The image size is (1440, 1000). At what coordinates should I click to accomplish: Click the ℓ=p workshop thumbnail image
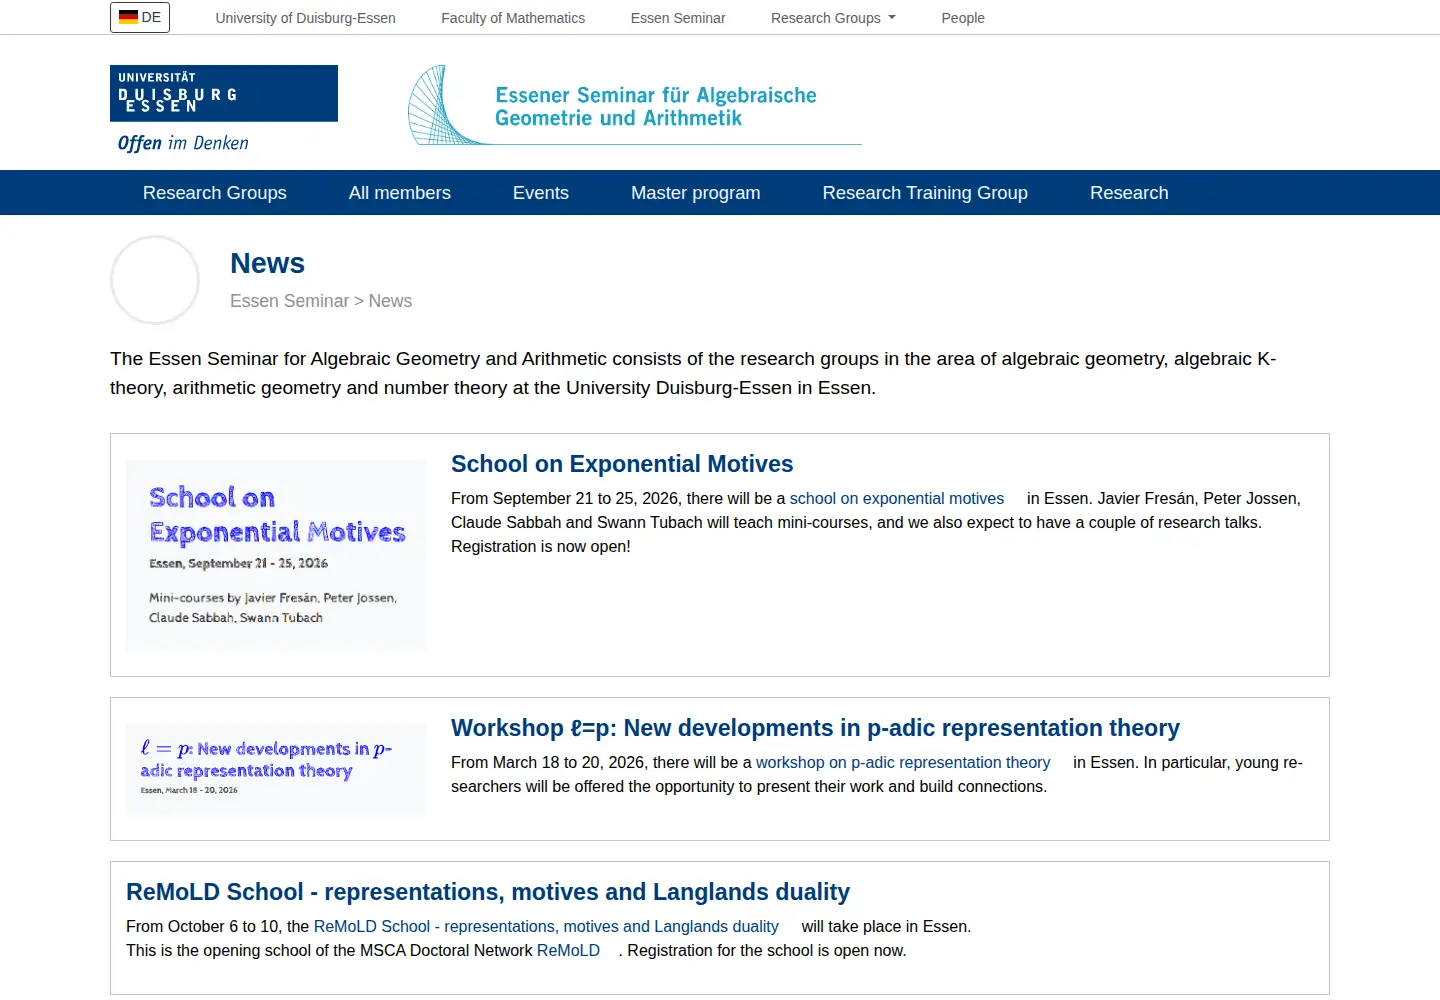coord(276,769)
